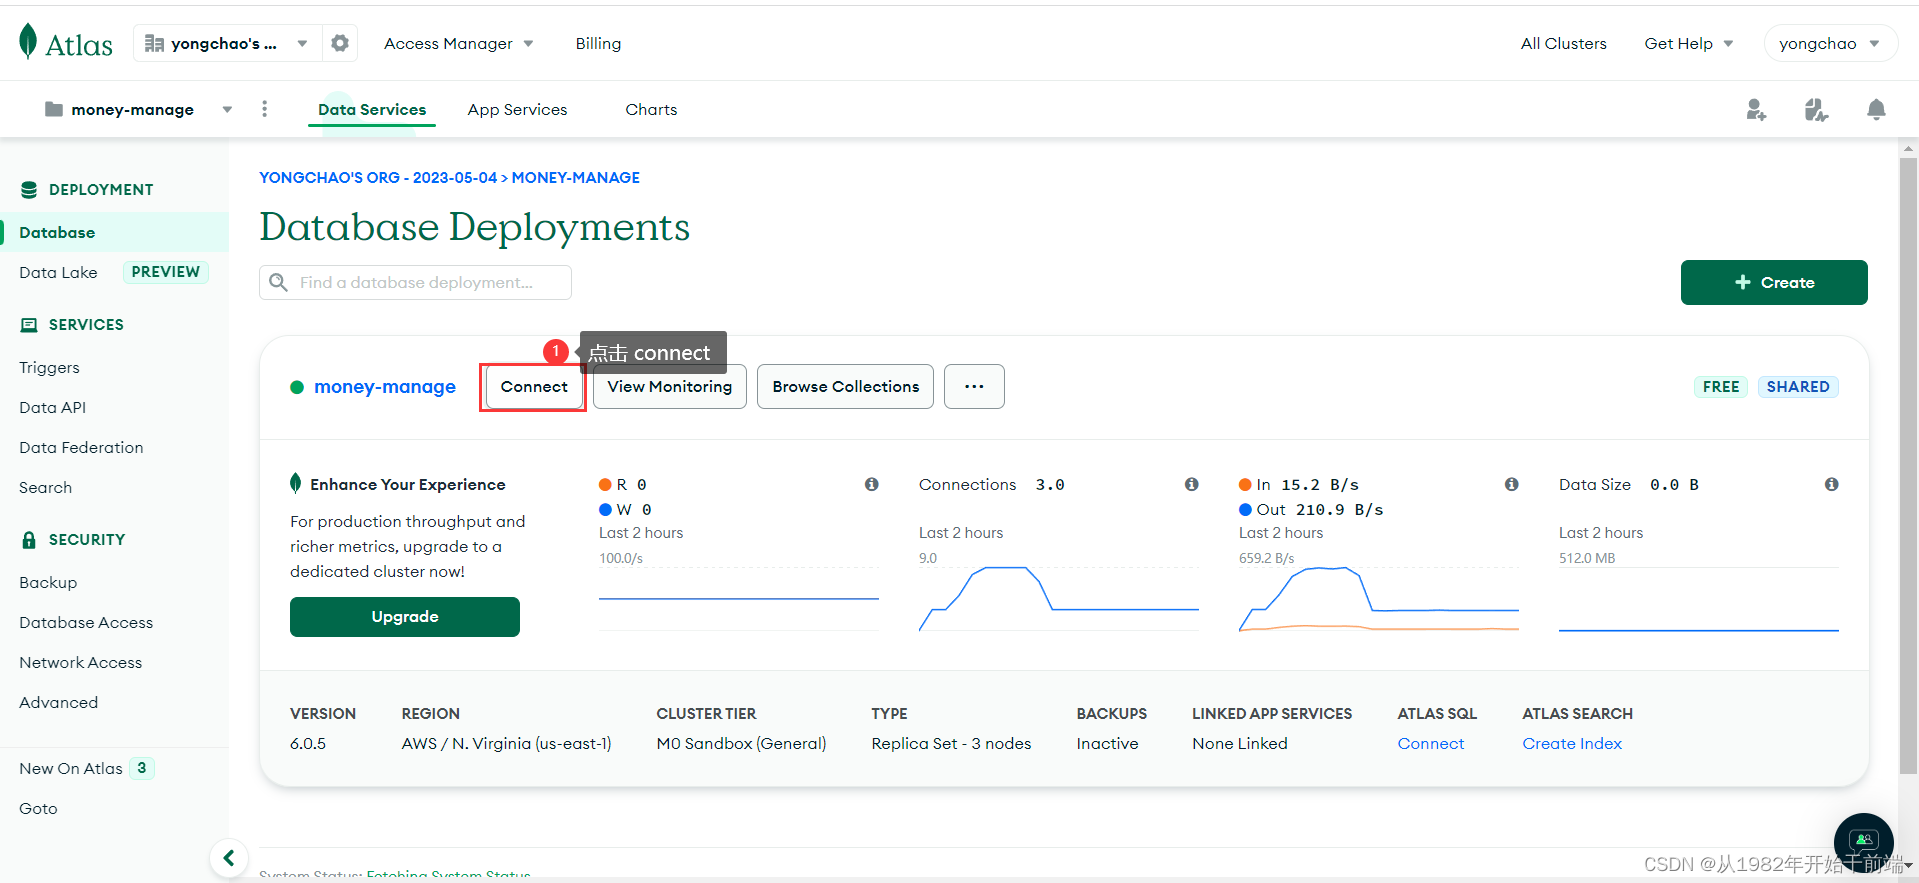Click the MONEY-MANAGE breadcrumb link
1919x883 pixels.
point(576,177)
